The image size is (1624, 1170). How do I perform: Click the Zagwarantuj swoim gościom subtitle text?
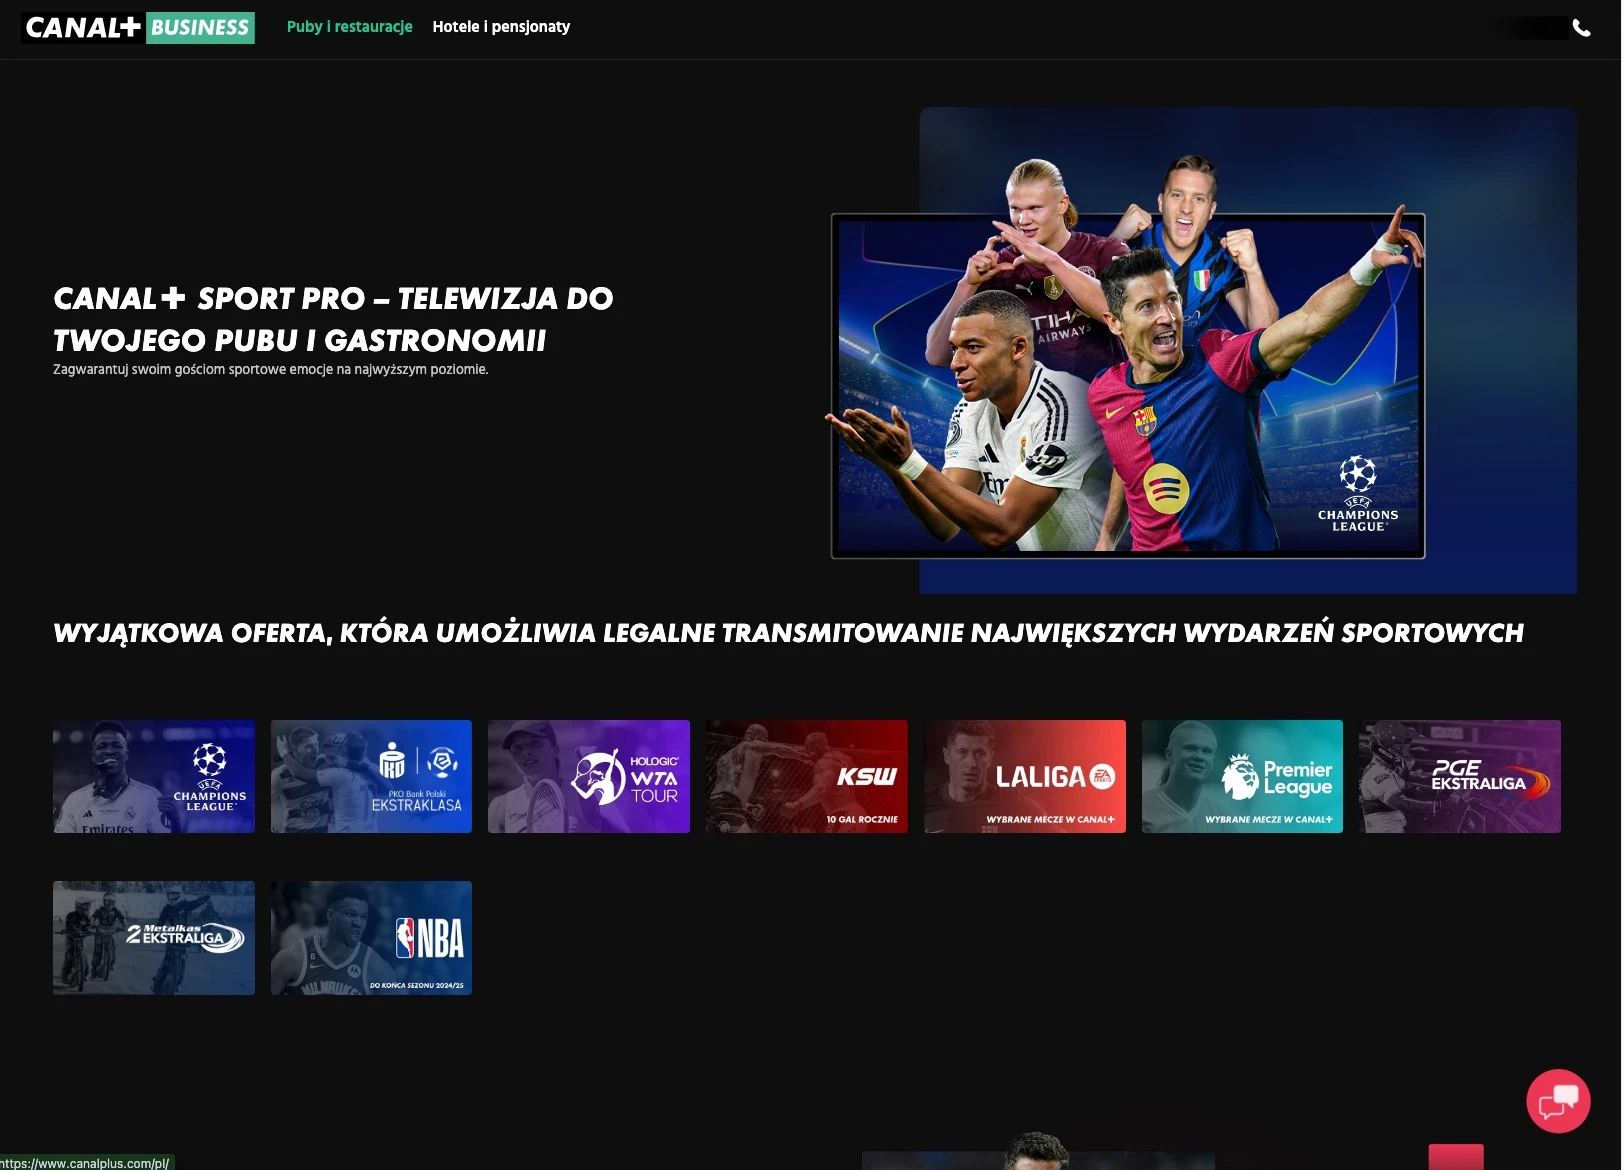tap(271, 370)
